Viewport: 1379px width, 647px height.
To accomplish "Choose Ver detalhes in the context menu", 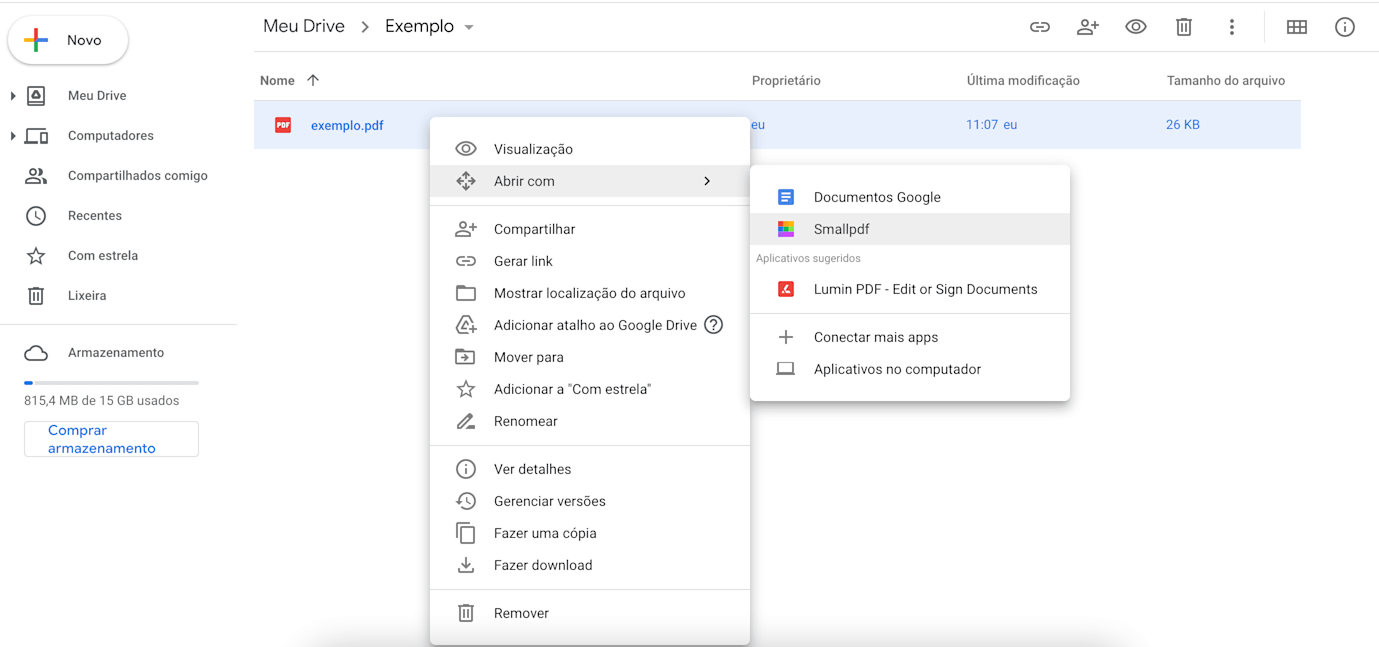I will click(590, 469).
